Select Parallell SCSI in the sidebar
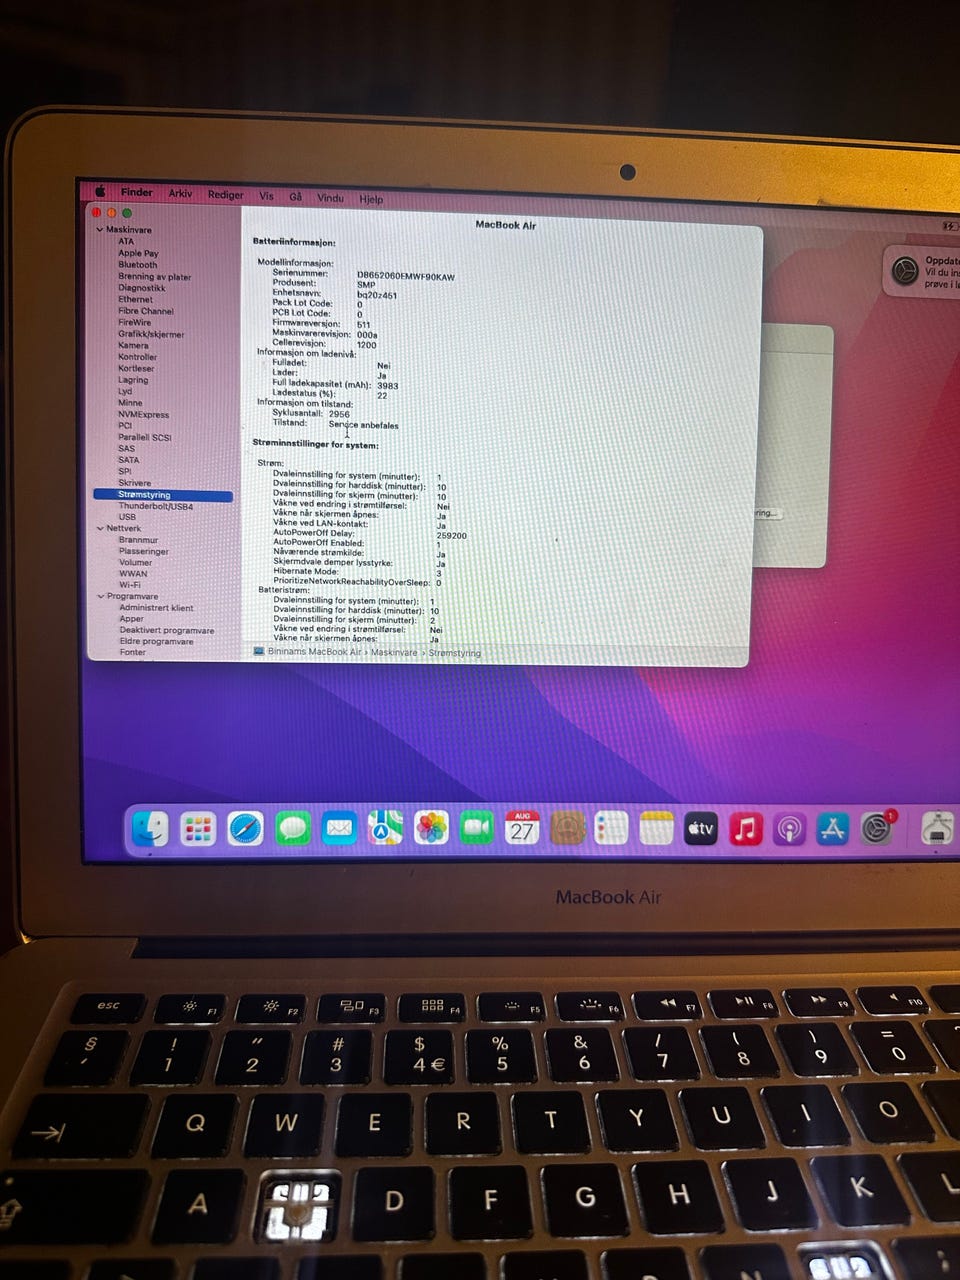Screen dimensions: 960x1280 pyautogui.click(x=144, y=437)
